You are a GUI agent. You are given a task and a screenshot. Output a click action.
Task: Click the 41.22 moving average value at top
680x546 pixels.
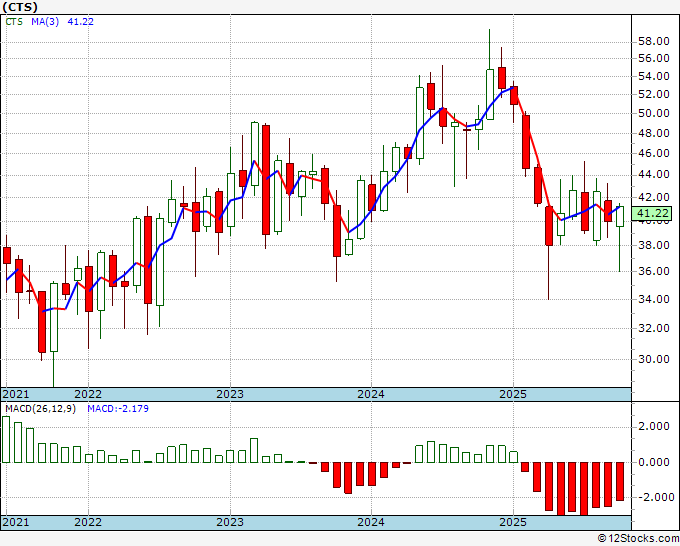click(x=80, y=21)
